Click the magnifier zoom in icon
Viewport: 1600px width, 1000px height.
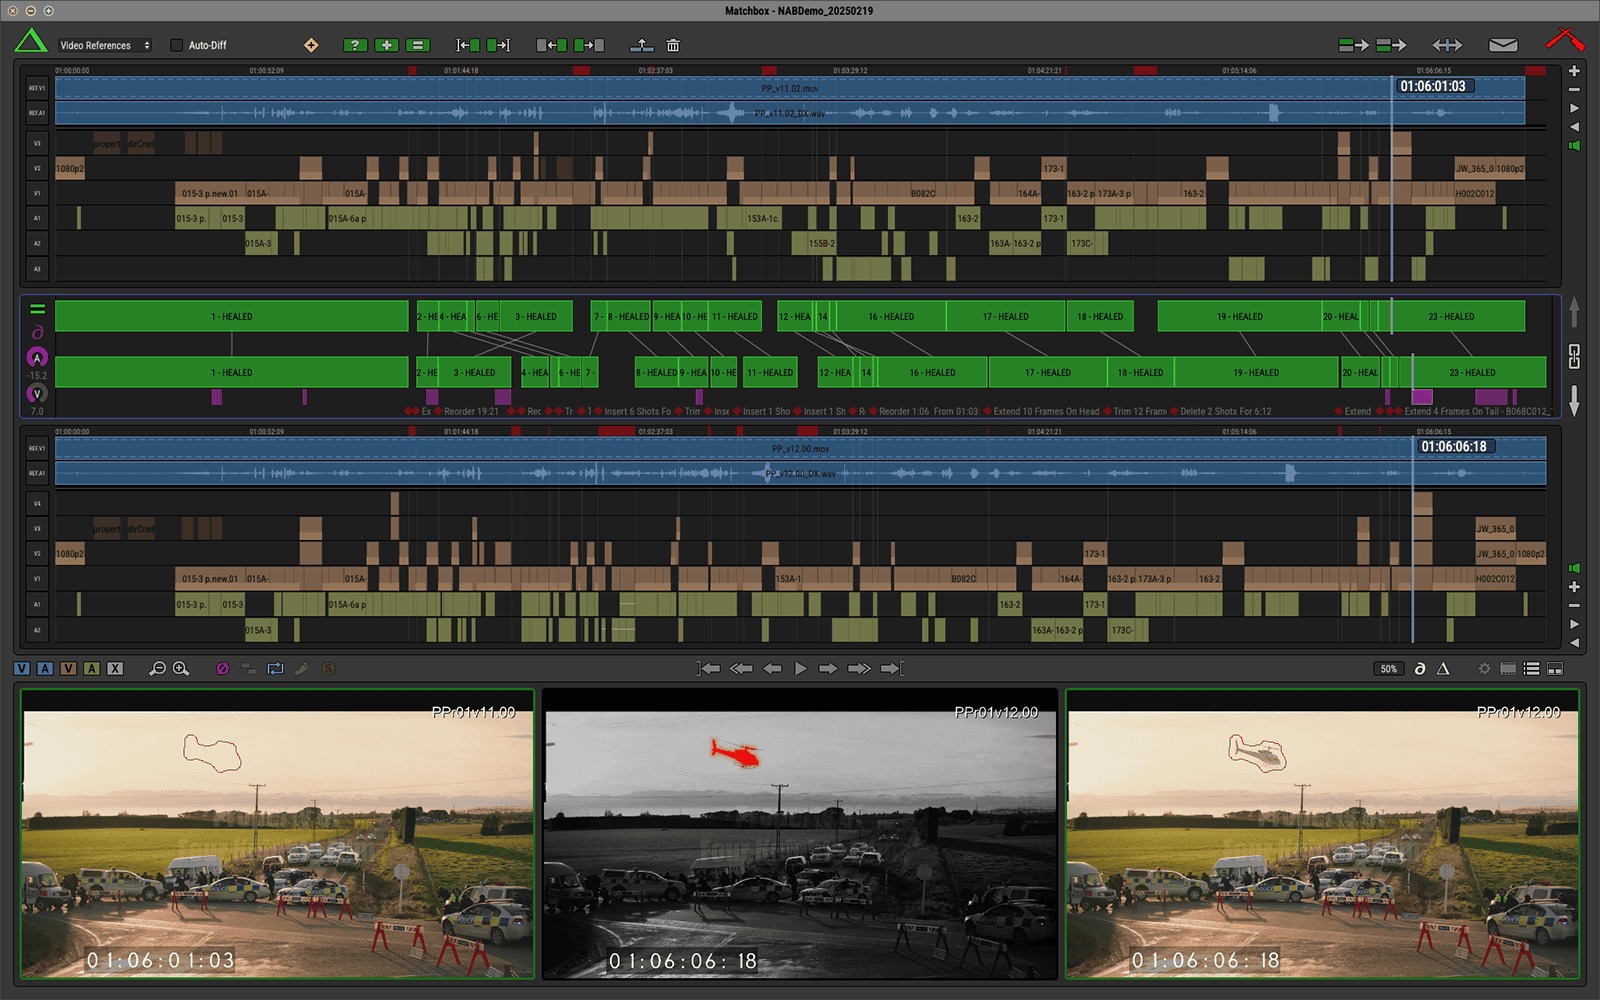181,668
